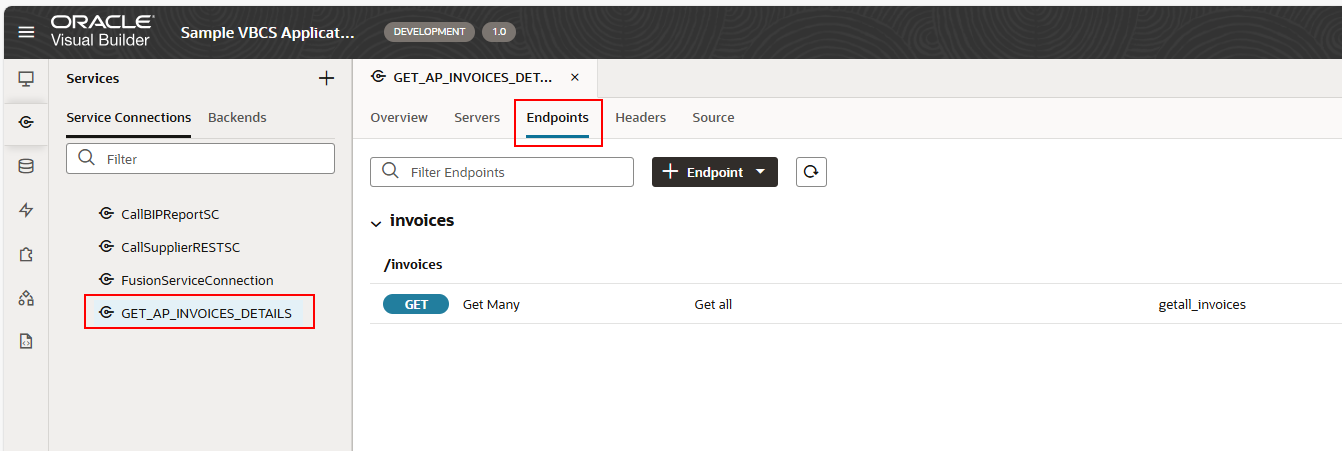The width and height of the screenshot is (1342, 451).
Task: Open Web Applications navigator icon
Action: click(x=26, y=78)
